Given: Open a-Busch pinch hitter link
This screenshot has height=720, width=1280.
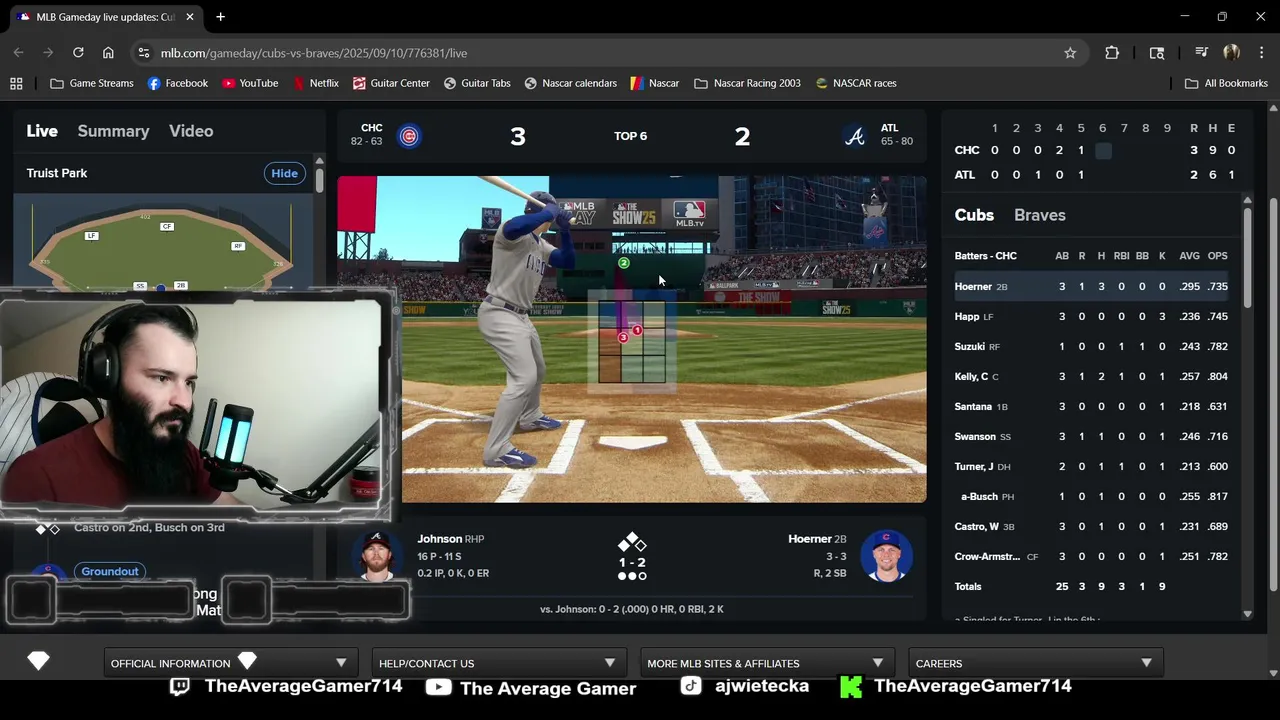Looking at the screenshot, I should (x=979, y=496).
